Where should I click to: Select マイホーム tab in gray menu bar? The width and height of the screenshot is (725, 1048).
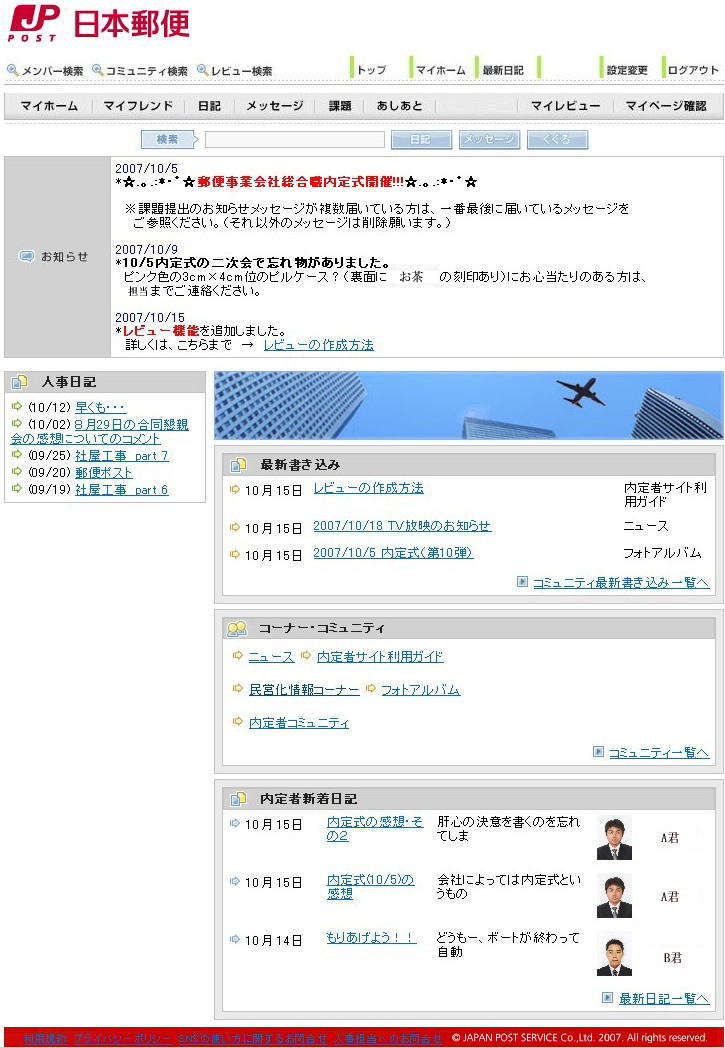[x=49, y=106]
